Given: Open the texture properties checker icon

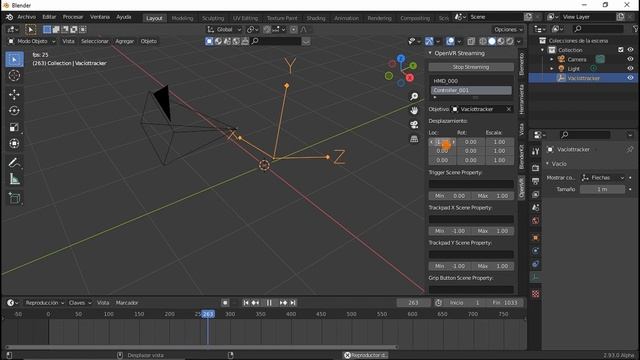Looking at the screenshot, I should tap(536, 293).
